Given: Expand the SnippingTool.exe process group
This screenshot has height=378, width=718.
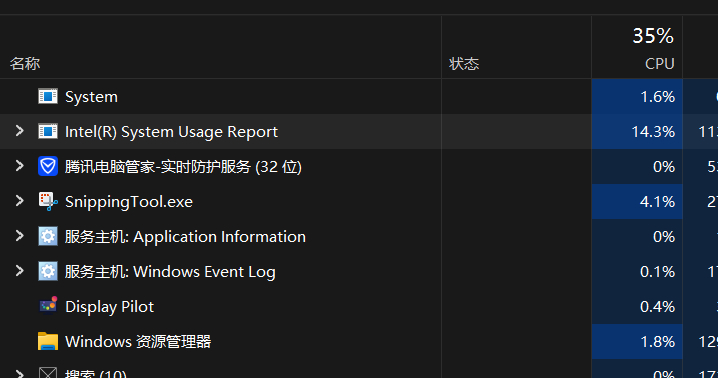Looking at the screenshot, I should 19,201.
